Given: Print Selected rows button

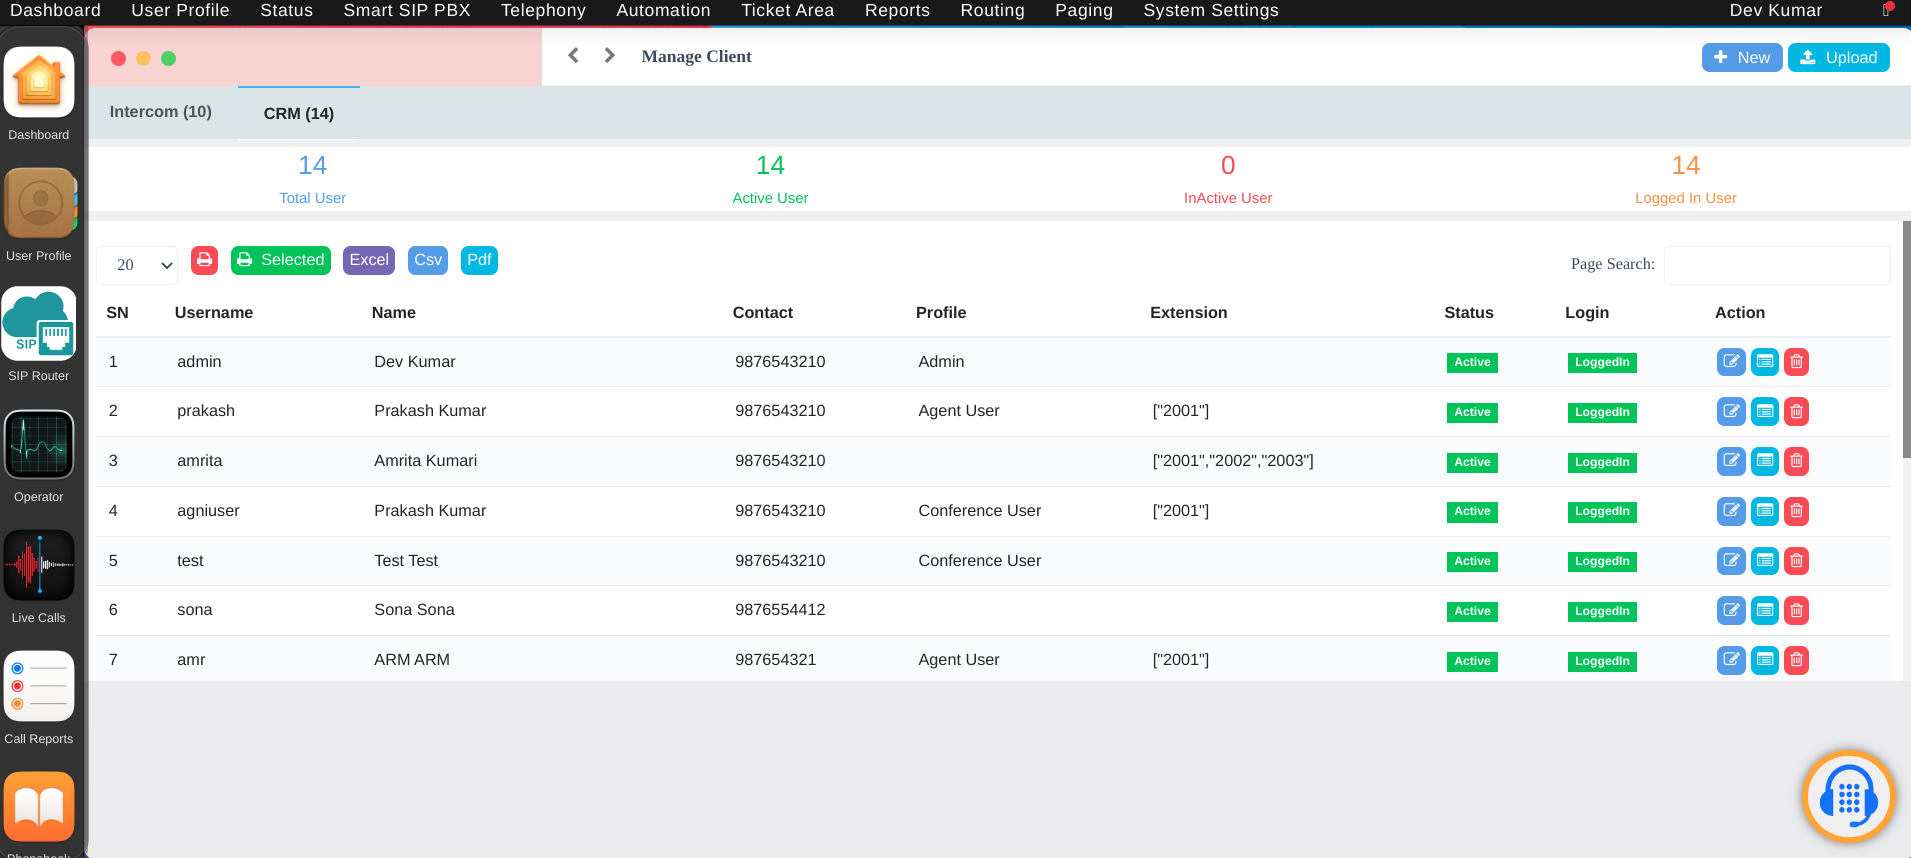Looking at the screenshot, I should pyautogui.click(x=281, y=260).
